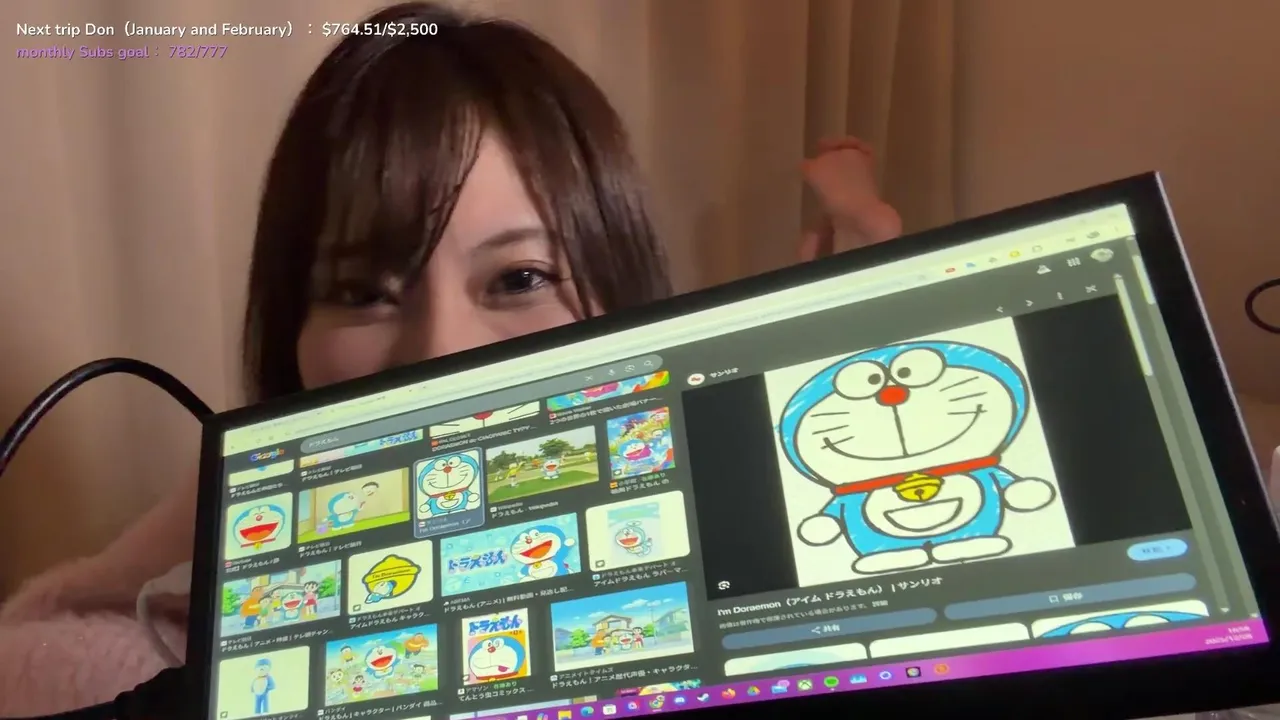
Task: Click the 保存 save button
Action: coord(1067,596)
